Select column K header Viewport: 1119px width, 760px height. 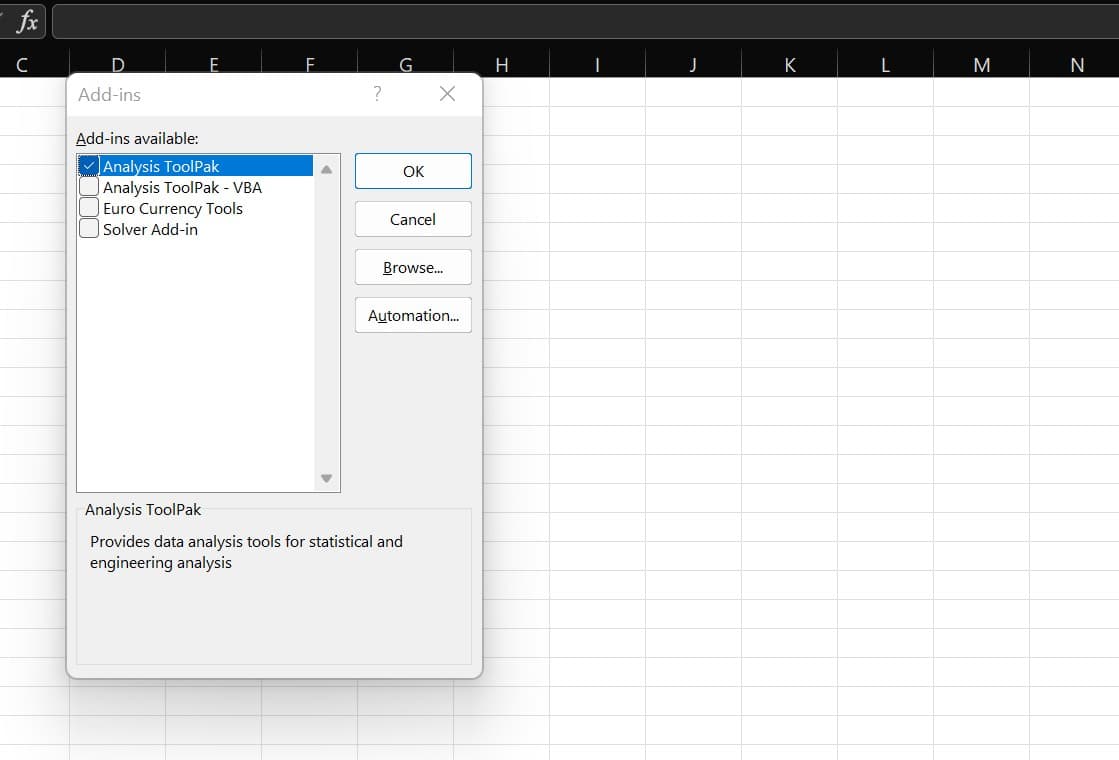coord(789,65)
